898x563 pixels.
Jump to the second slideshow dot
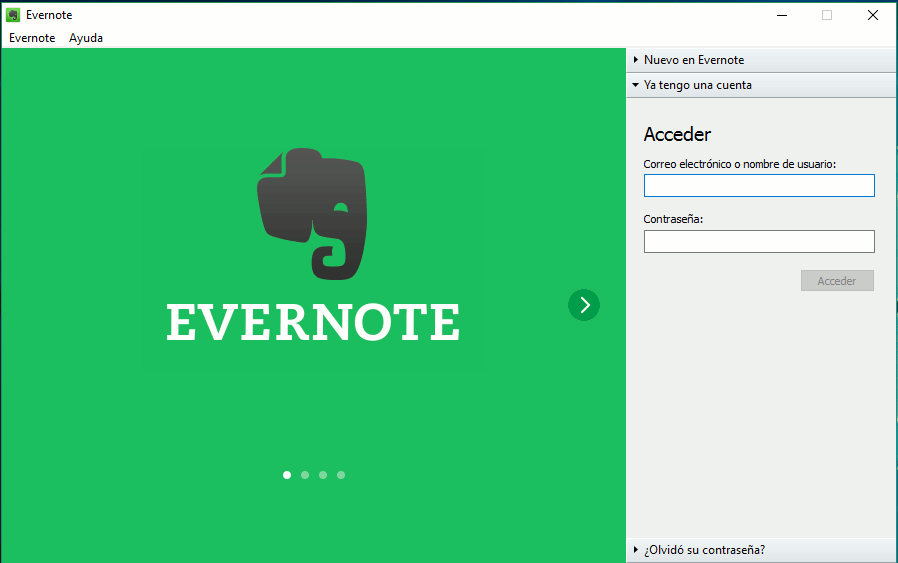[305, 475]
